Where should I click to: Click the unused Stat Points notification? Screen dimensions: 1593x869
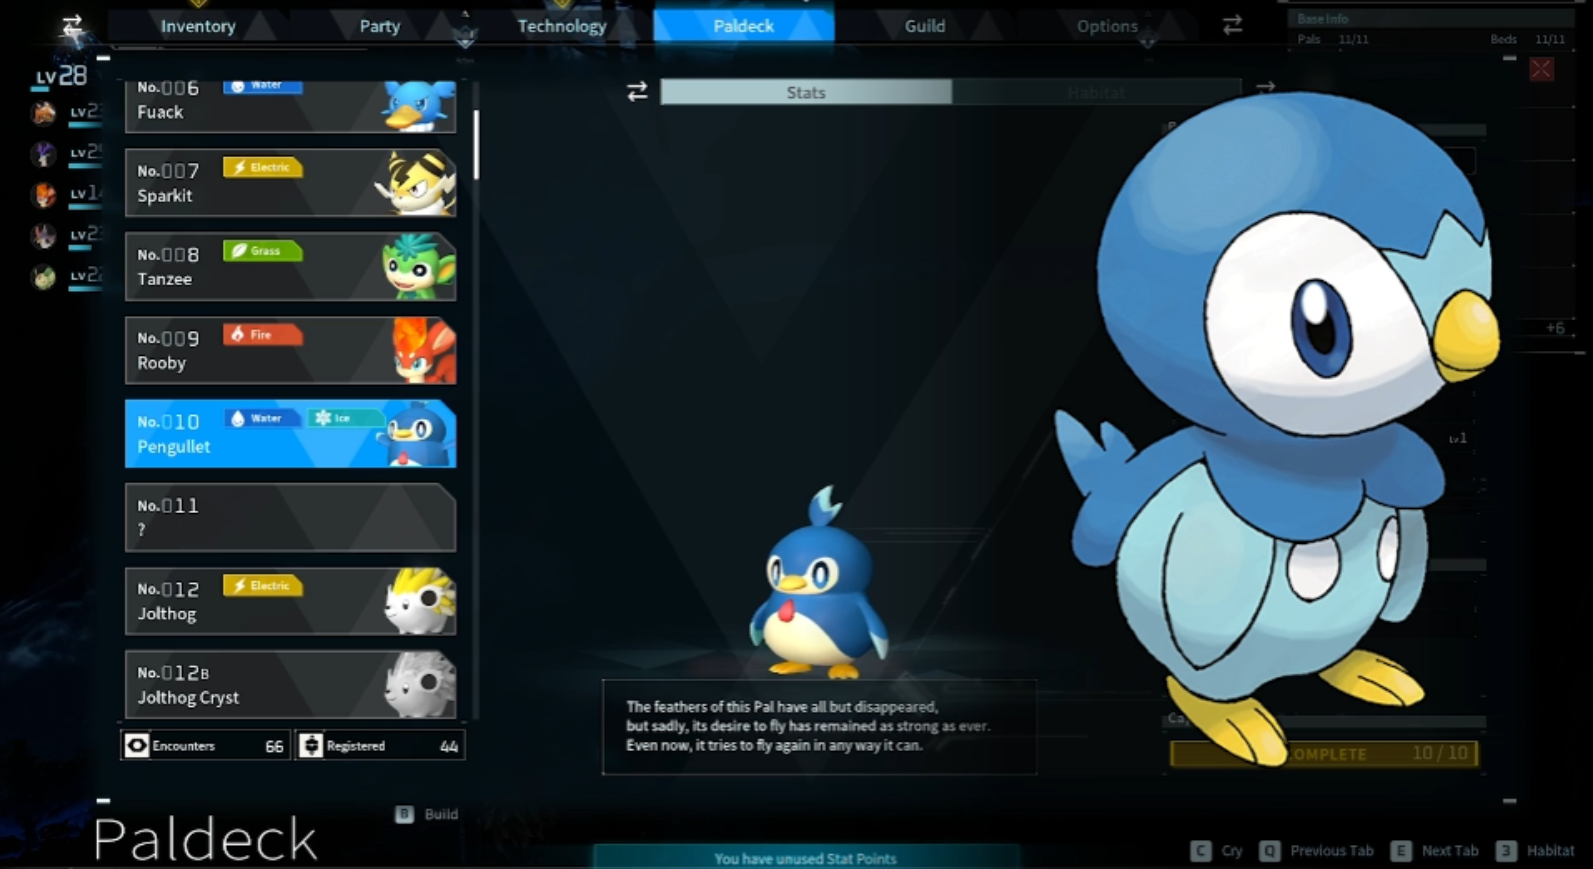pos(806,858)
